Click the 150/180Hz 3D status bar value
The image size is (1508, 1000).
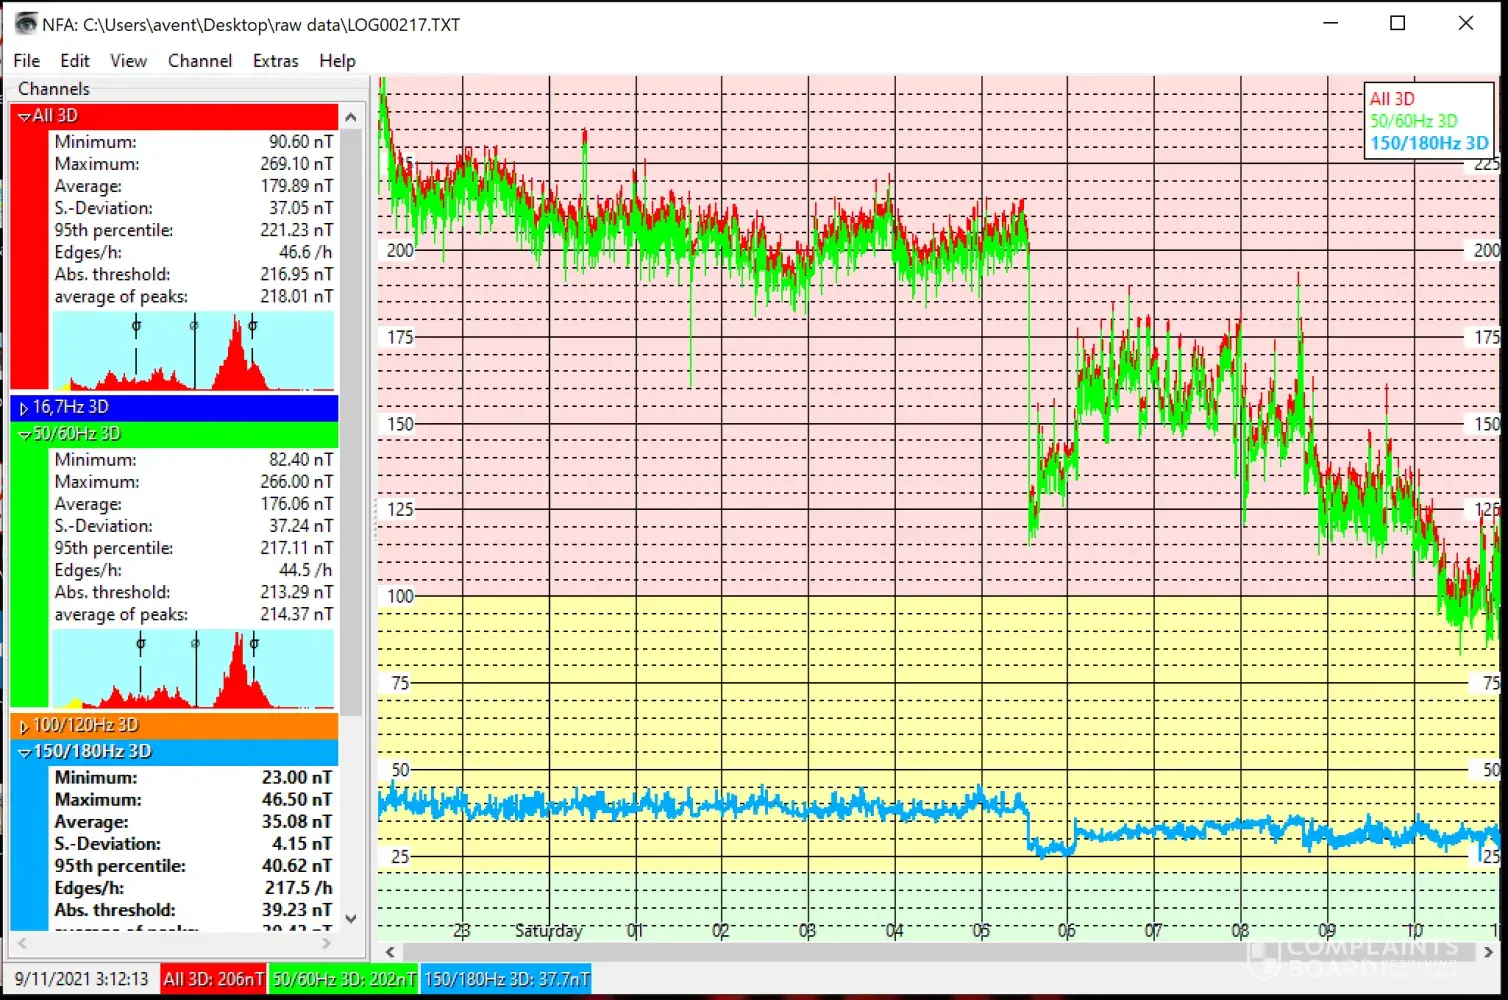click(506, 979)
